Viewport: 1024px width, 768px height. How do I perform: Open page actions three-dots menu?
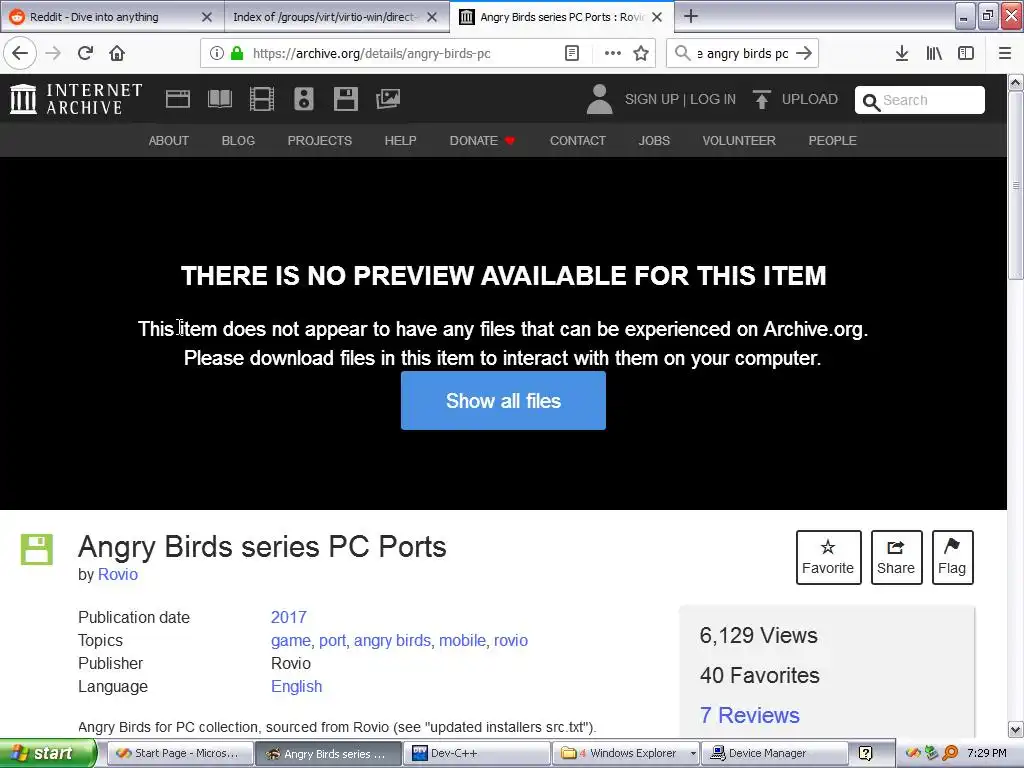pos(613,54)
